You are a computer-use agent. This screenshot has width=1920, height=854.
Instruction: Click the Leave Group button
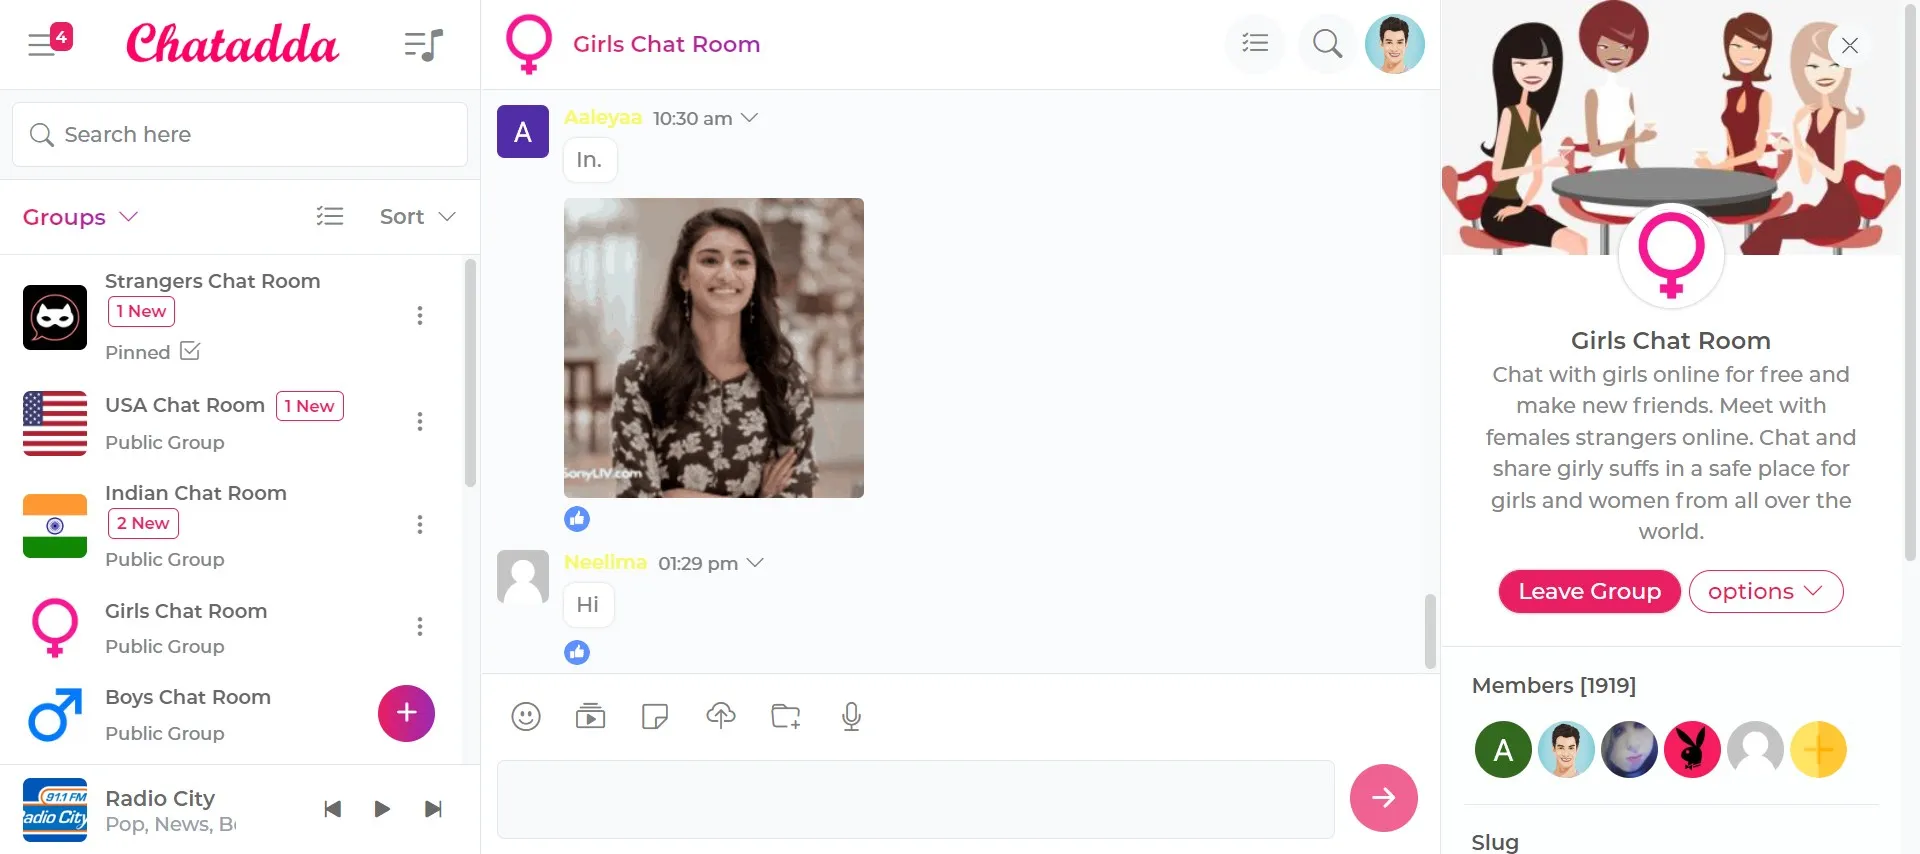tap(1589, 591)
